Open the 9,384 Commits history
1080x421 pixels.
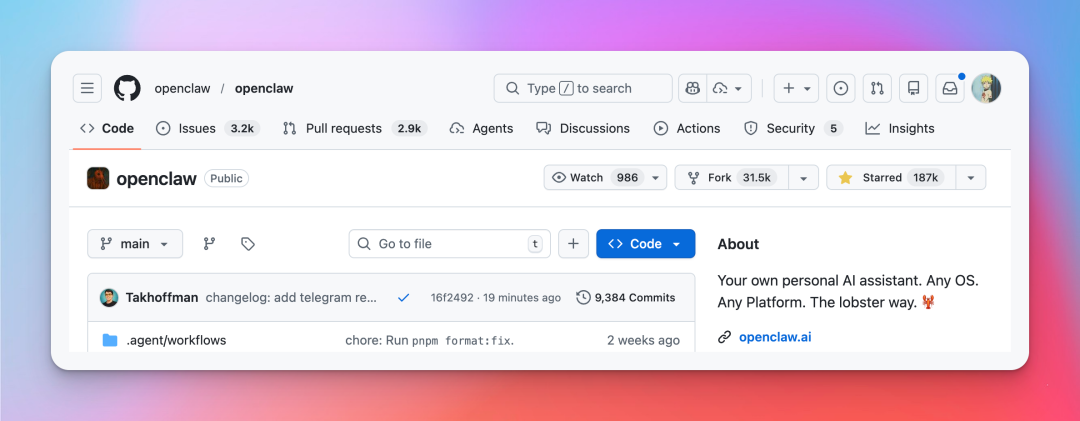pyautogui.click(x=626, y=298)
